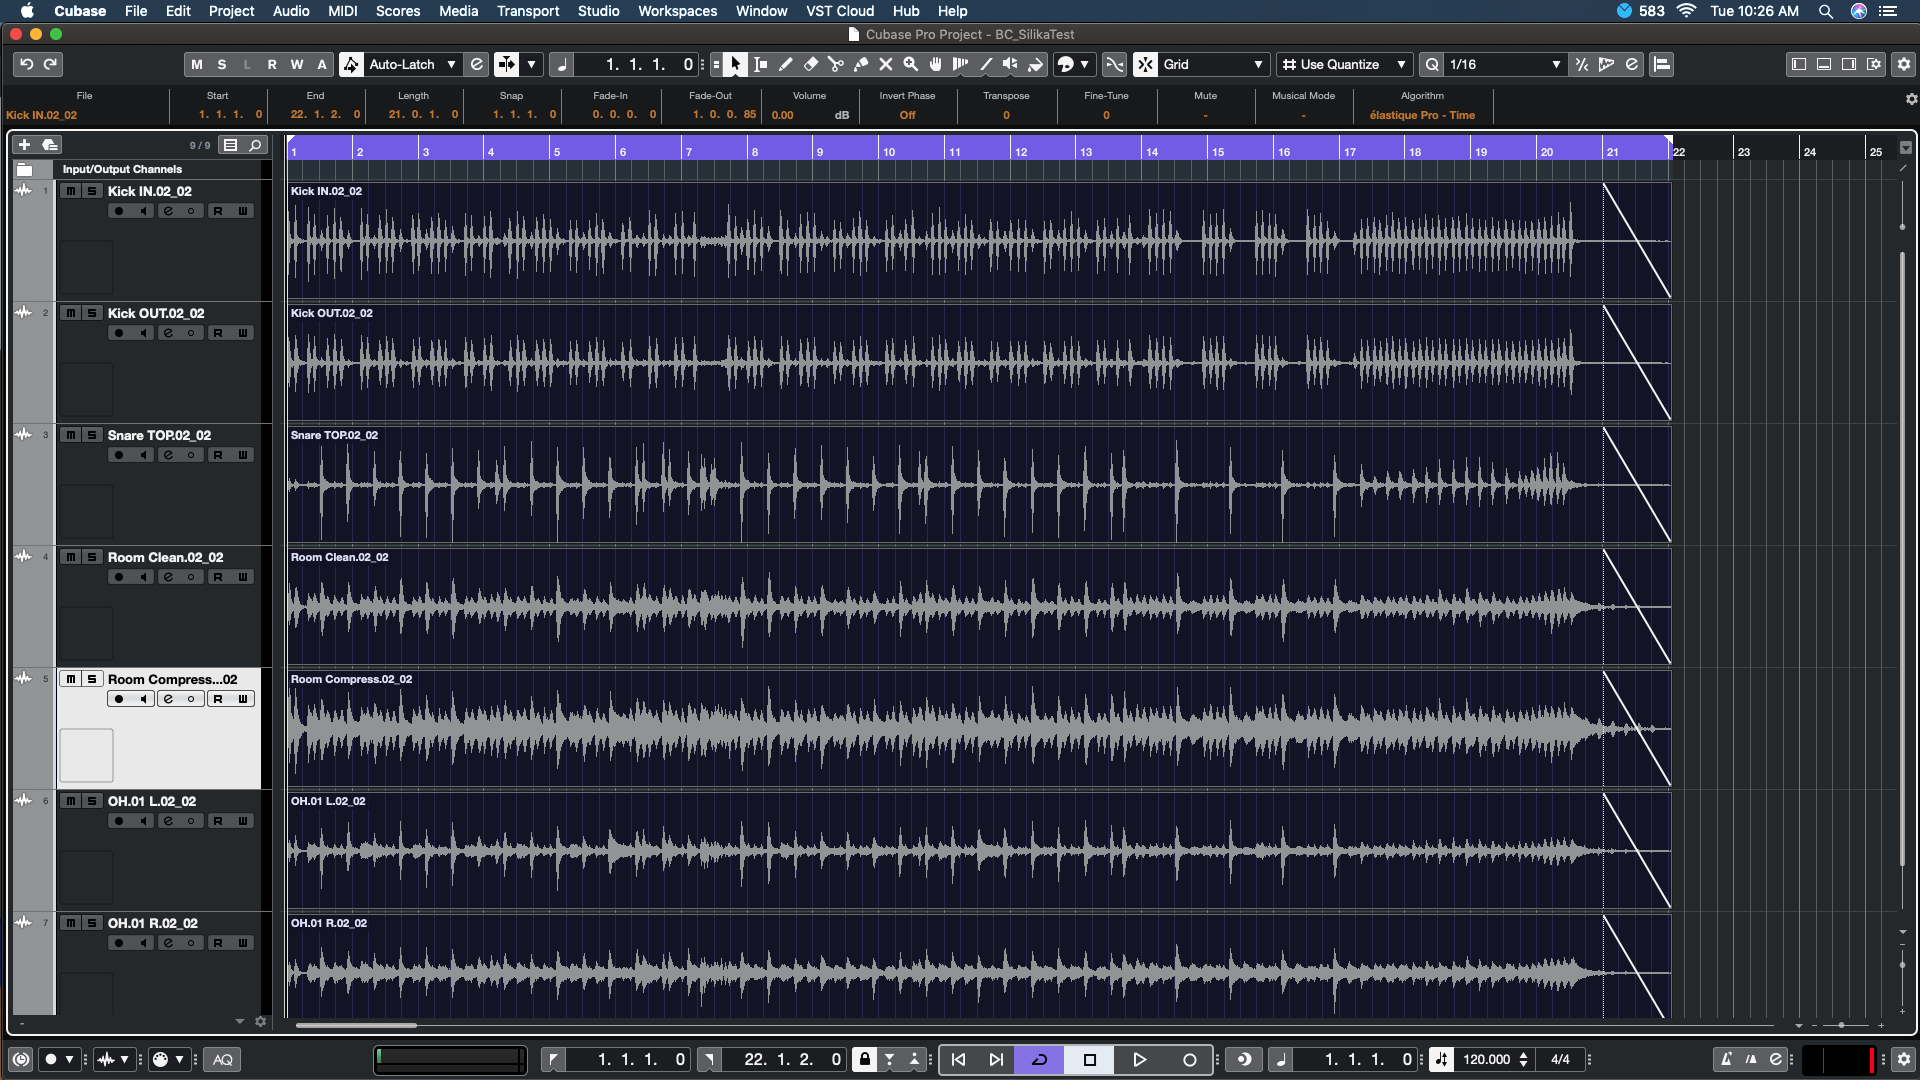
Task: Open the Transport menu
Action: (x=528, y=11)
